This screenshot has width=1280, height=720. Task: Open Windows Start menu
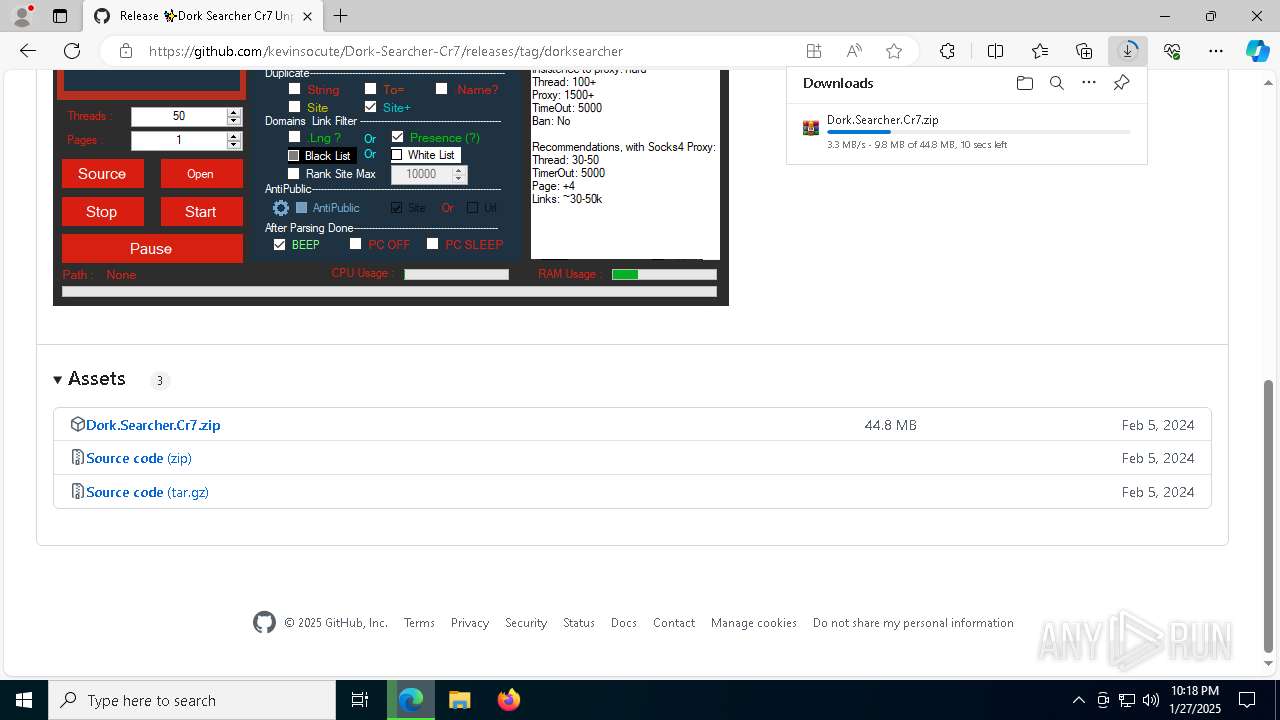(24, 700)
